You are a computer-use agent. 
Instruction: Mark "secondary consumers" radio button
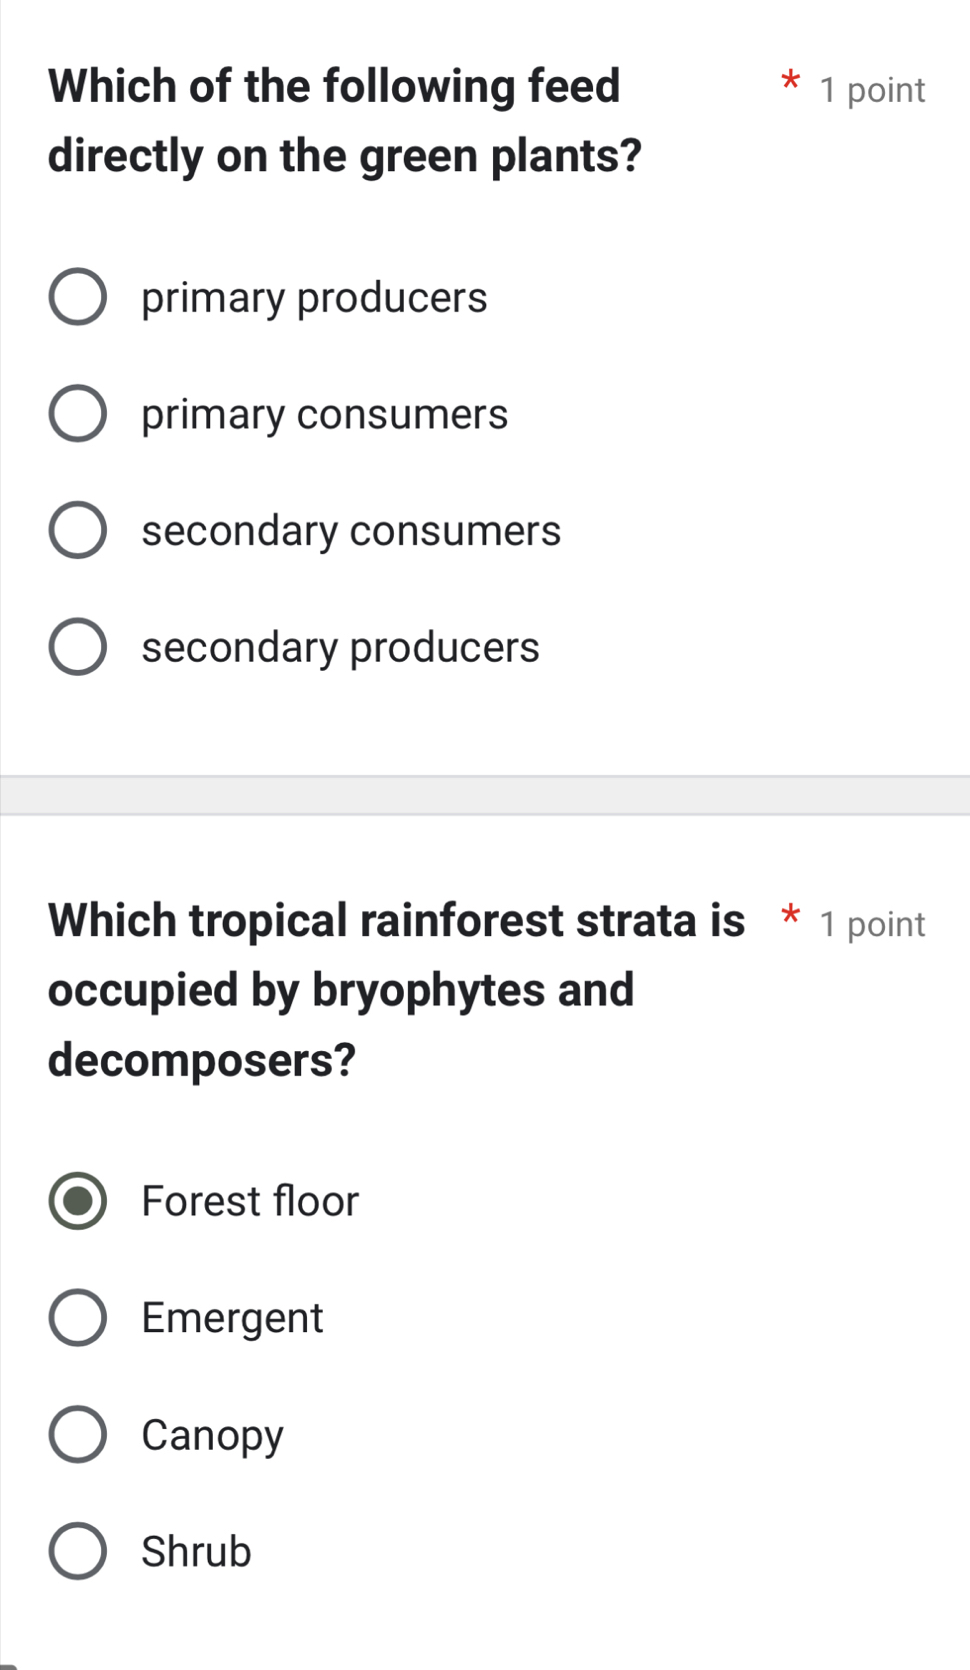tap(77, 530)
